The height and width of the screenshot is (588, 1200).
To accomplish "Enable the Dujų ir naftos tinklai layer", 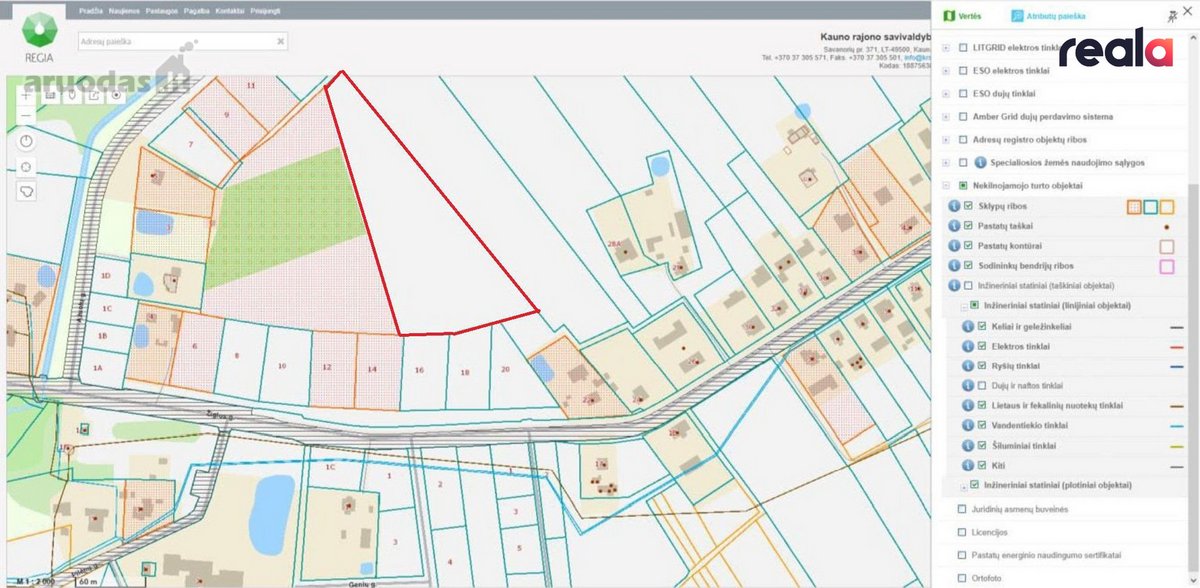I will [x=982, y=386].
